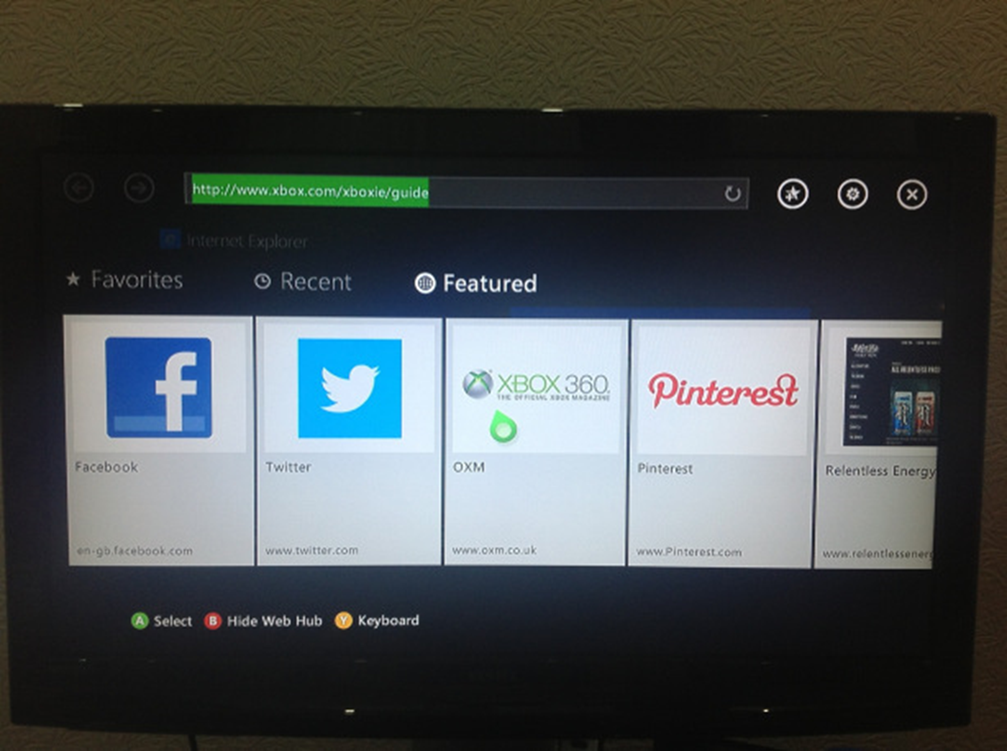Click the www.twitter.com URL text

tap(311, 551)
